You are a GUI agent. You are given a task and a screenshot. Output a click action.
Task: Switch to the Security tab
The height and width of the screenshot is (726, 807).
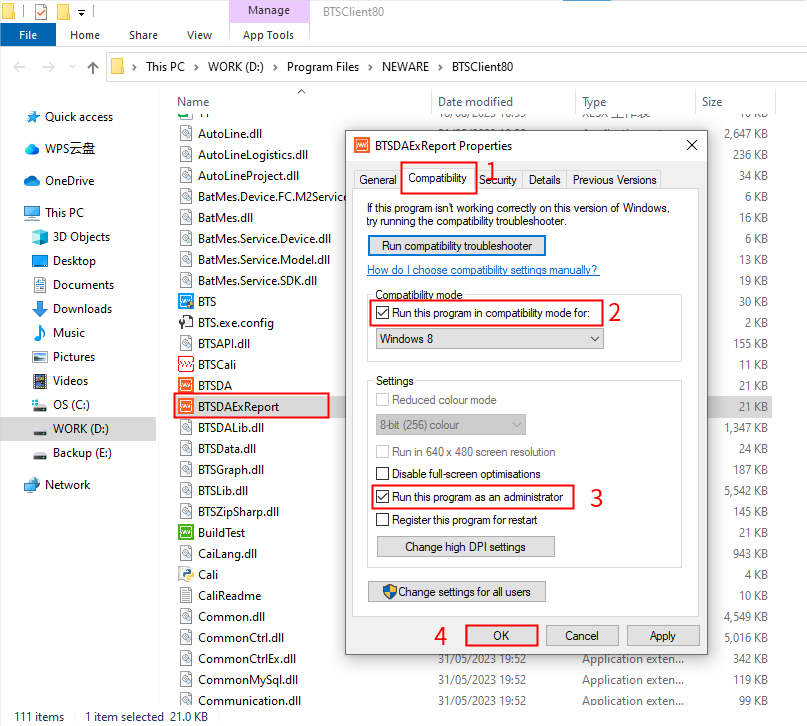(x=498, y=180)
